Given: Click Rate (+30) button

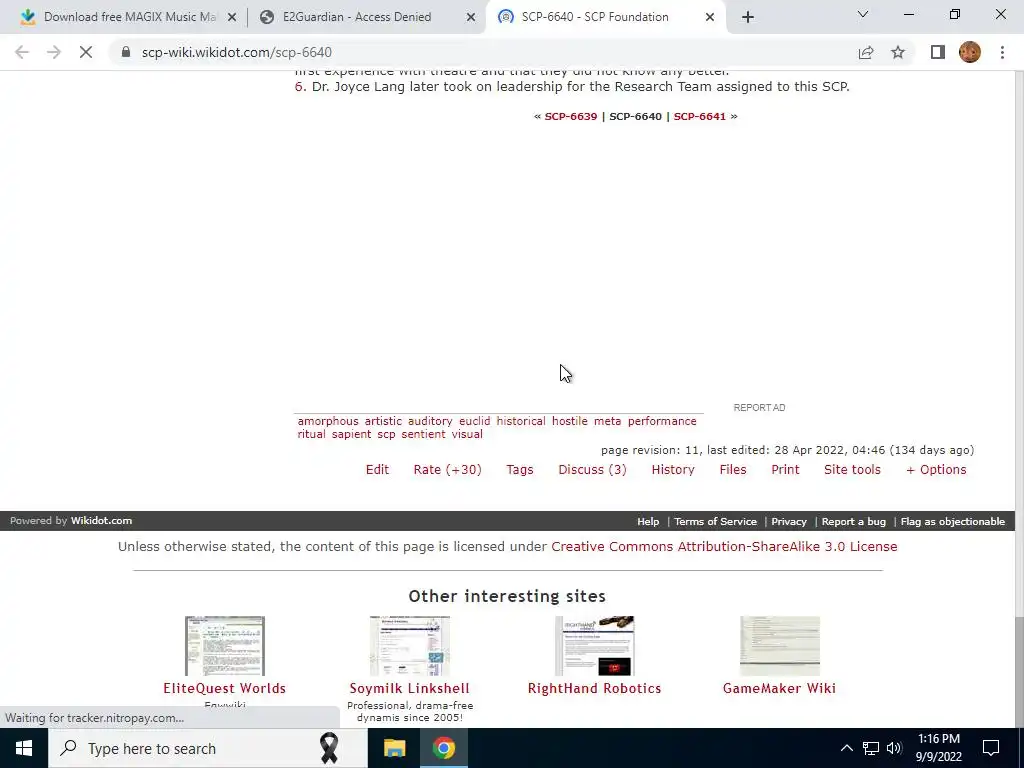Looking at the screenshot, I should coord(447,470).
